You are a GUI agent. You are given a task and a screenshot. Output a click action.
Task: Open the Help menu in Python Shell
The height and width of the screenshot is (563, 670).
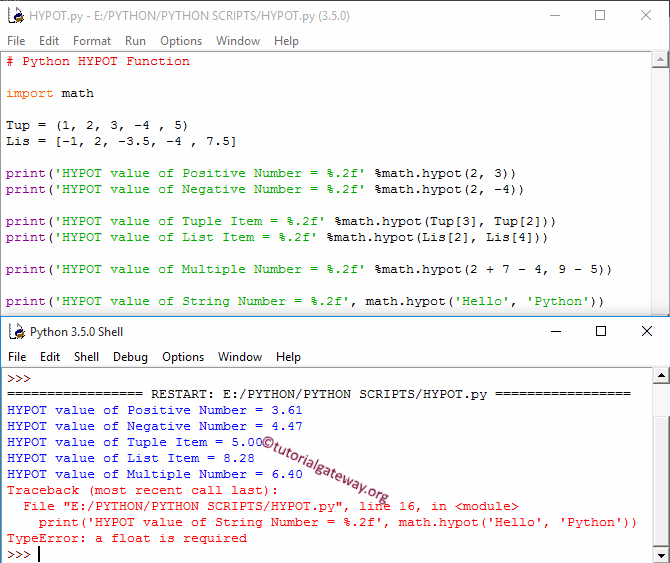(x=288, y=357)
